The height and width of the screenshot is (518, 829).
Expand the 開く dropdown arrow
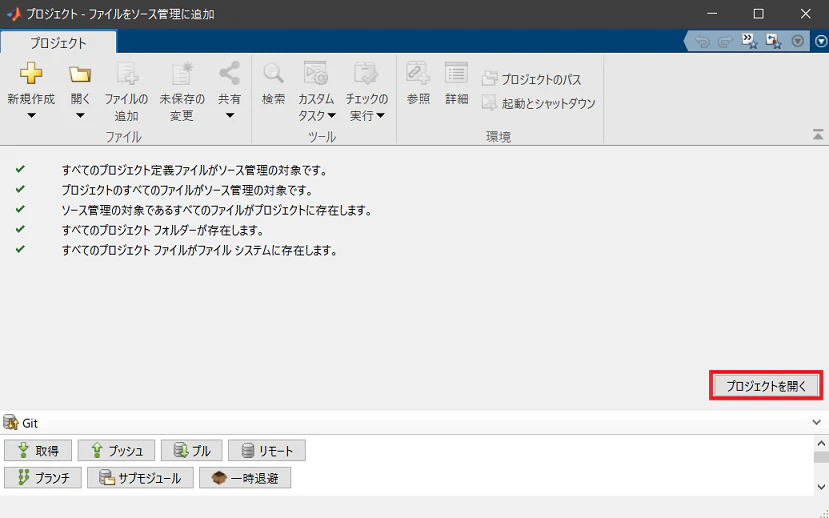pos(80,116)
